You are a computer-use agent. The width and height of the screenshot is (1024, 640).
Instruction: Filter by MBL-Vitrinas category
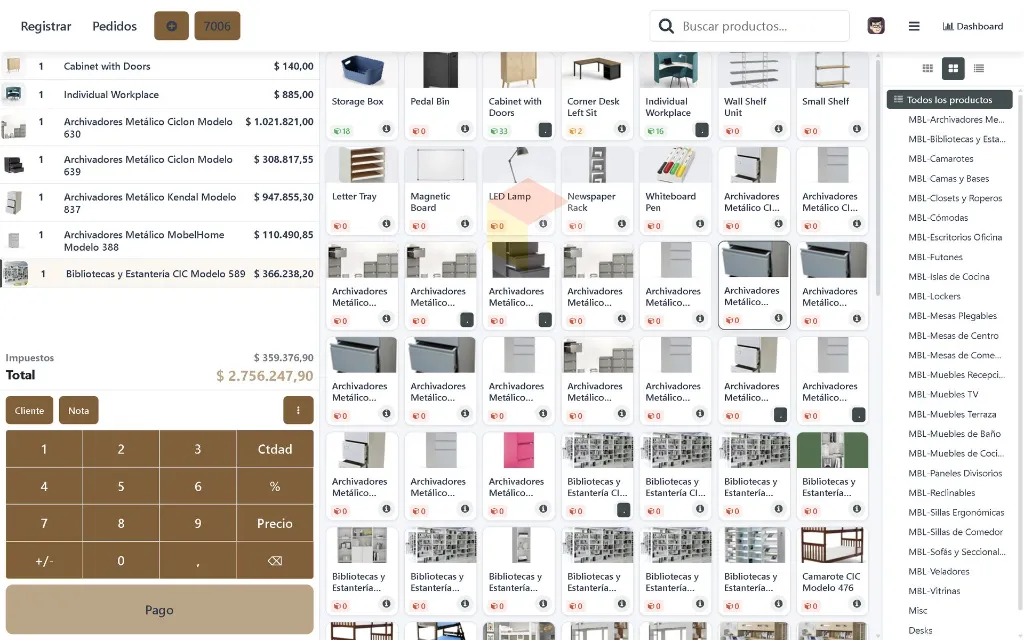pos(934,591)
